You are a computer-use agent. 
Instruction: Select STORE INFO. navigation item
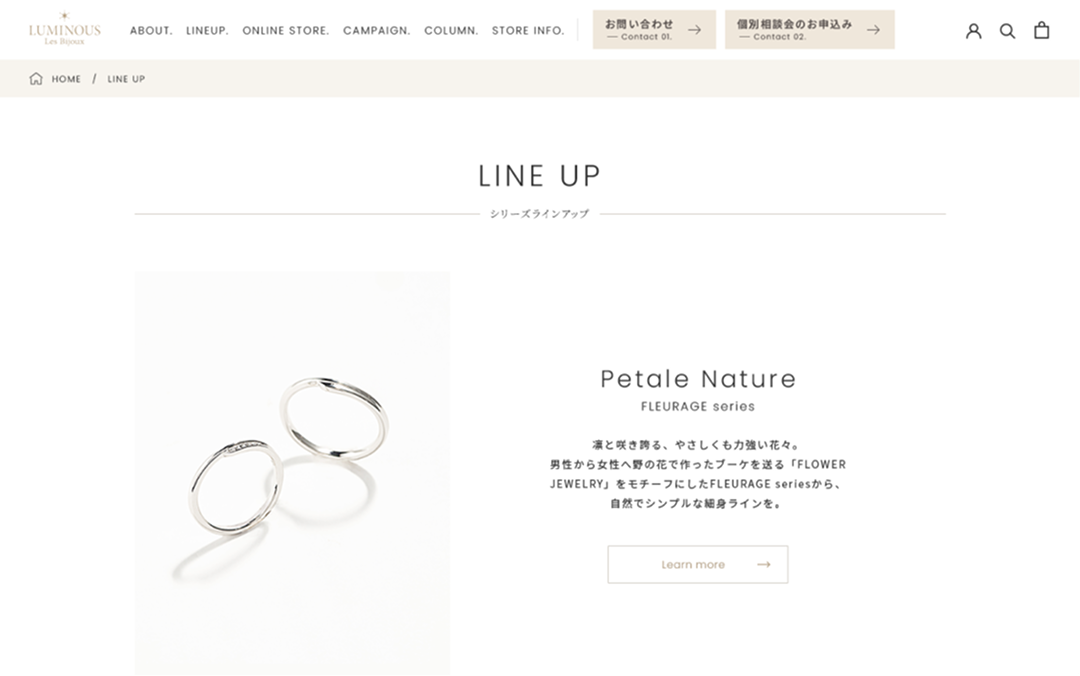(x=528, y=30)
